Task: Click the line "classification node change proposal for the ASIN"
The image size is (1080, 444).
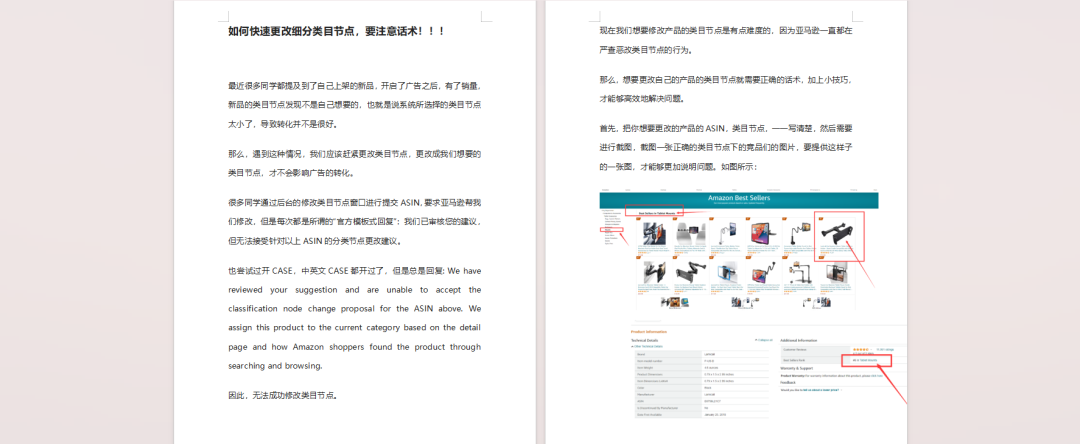Action: pos(354,308)
